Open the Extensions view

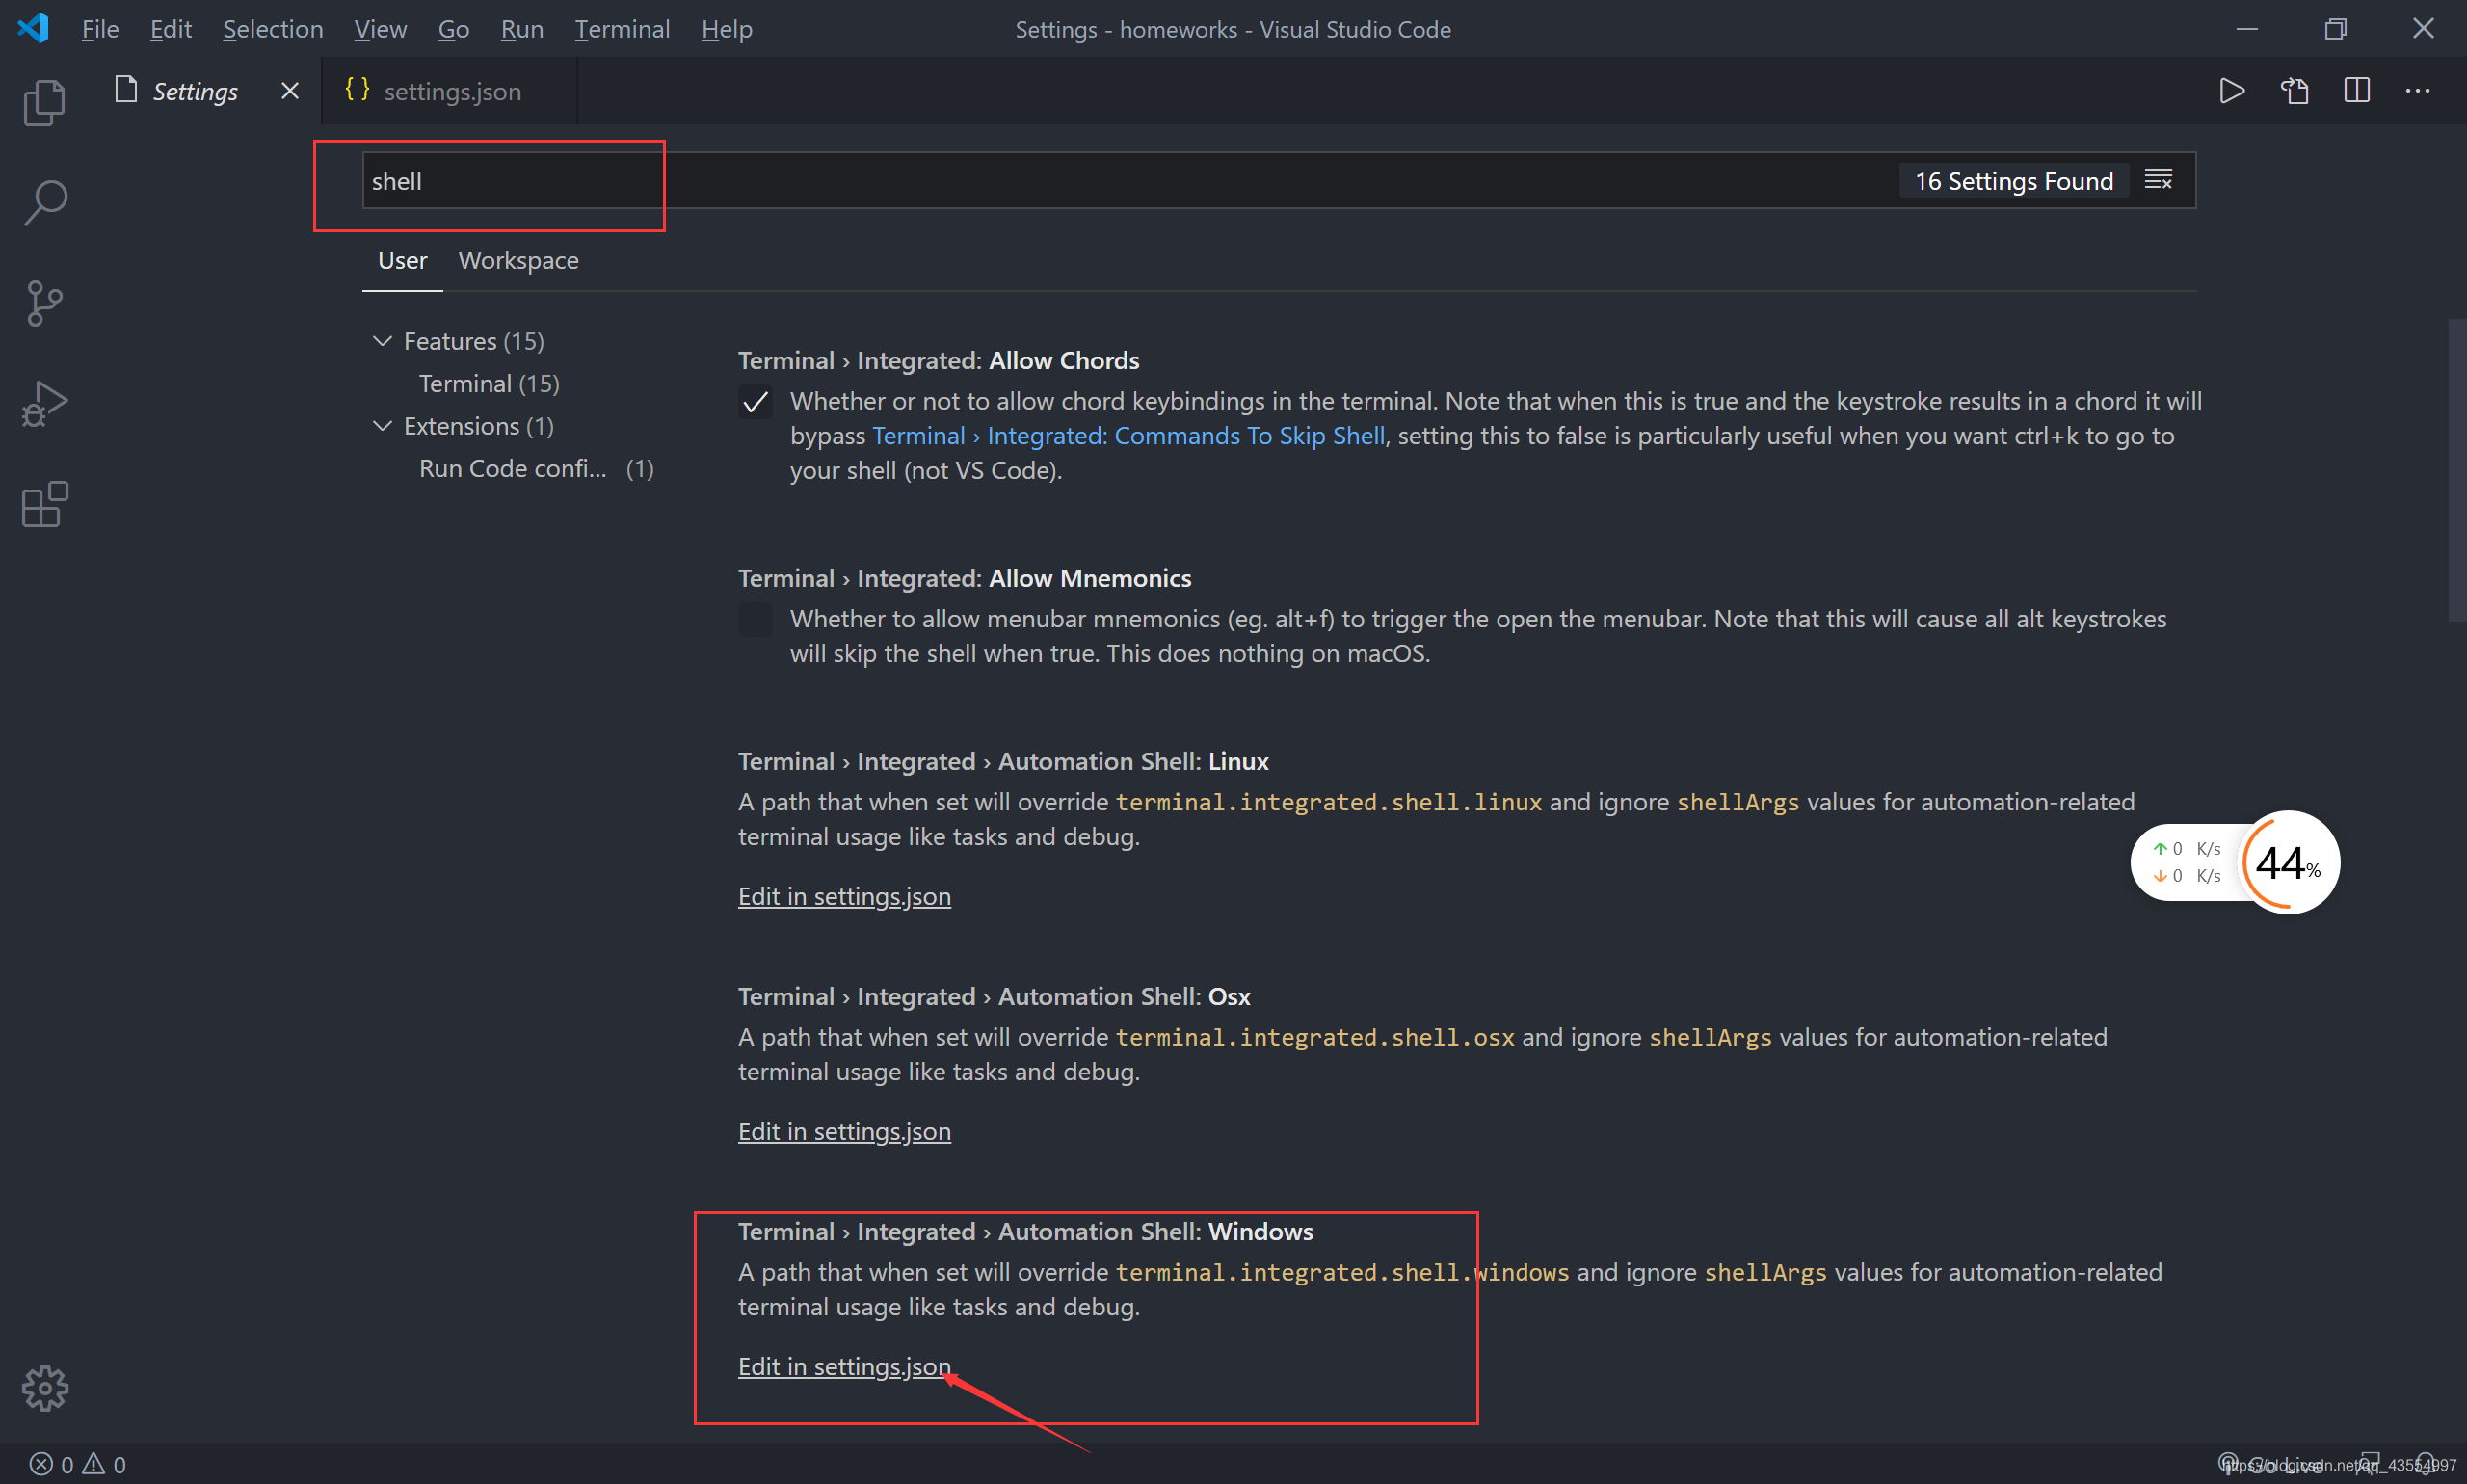coord(45,504)
